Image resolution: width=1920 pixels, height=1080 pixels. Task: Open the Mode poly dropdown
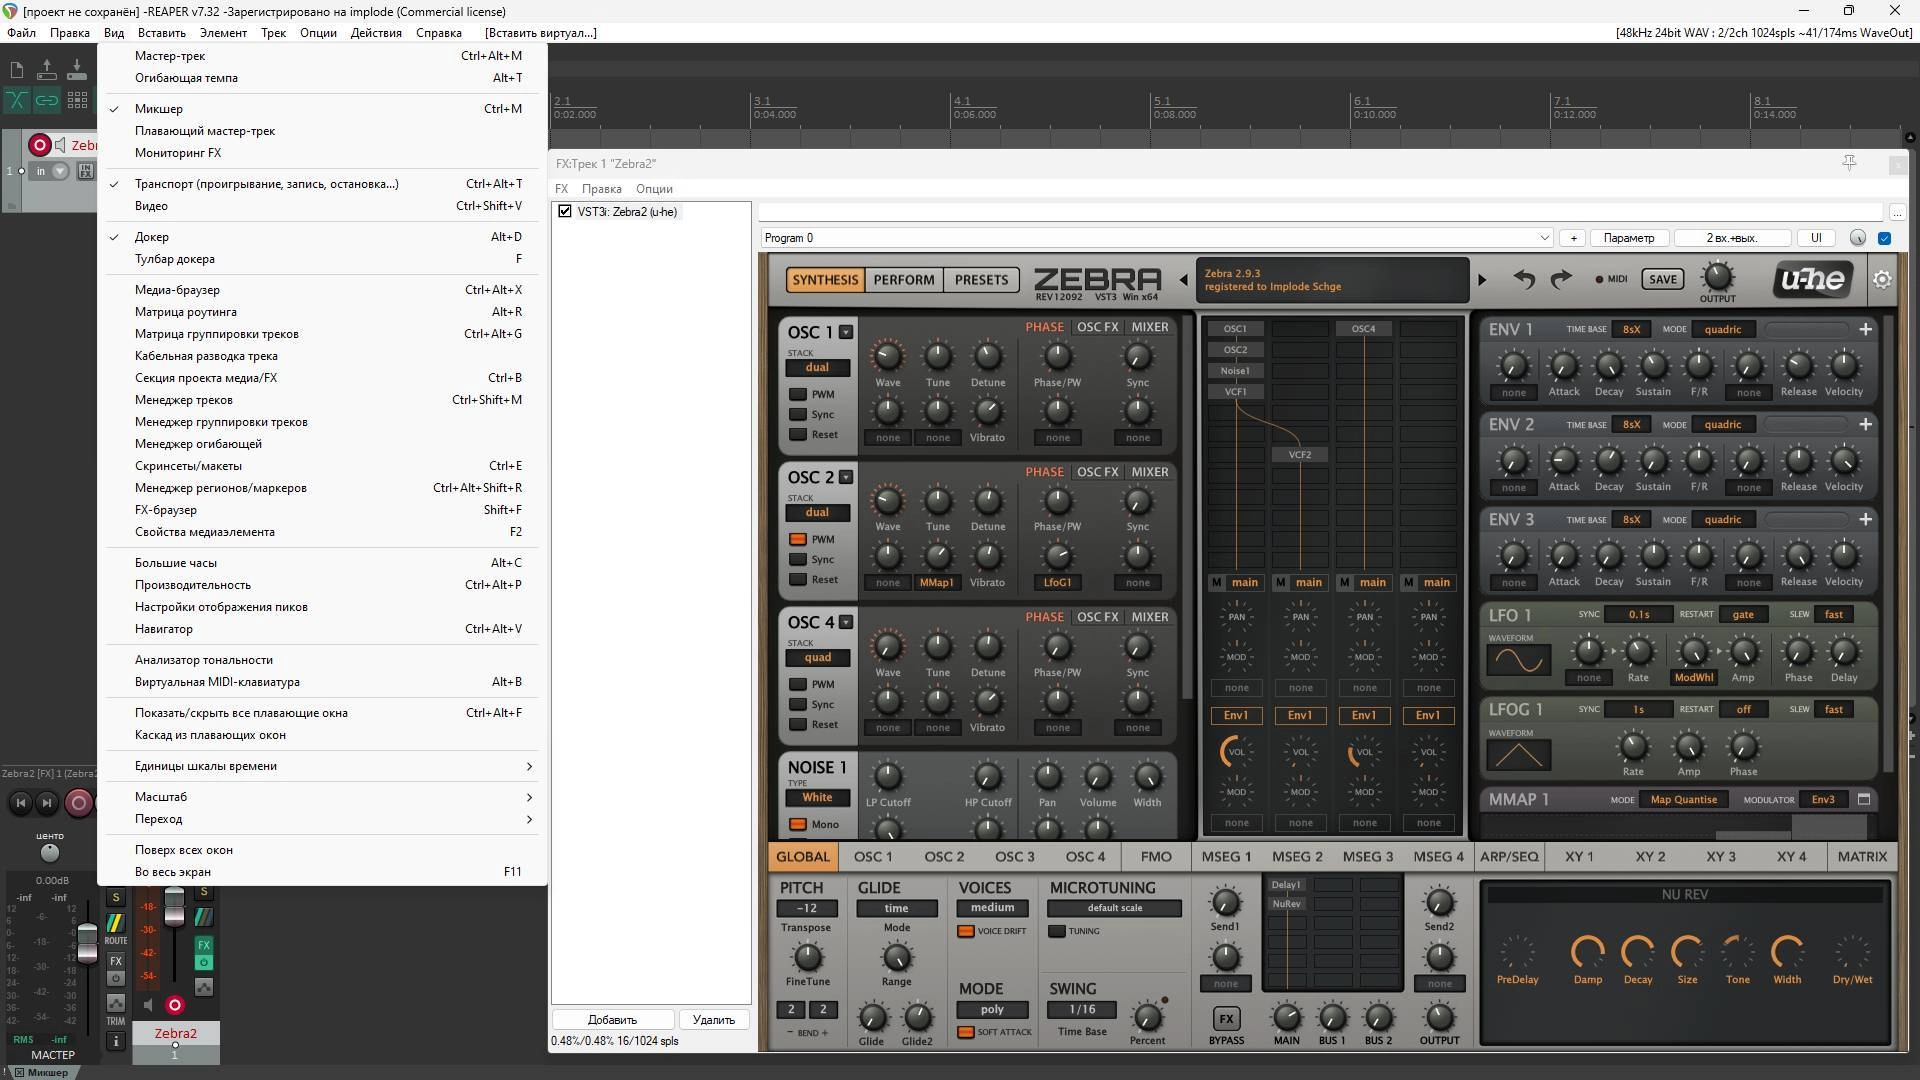[992, 1010]
